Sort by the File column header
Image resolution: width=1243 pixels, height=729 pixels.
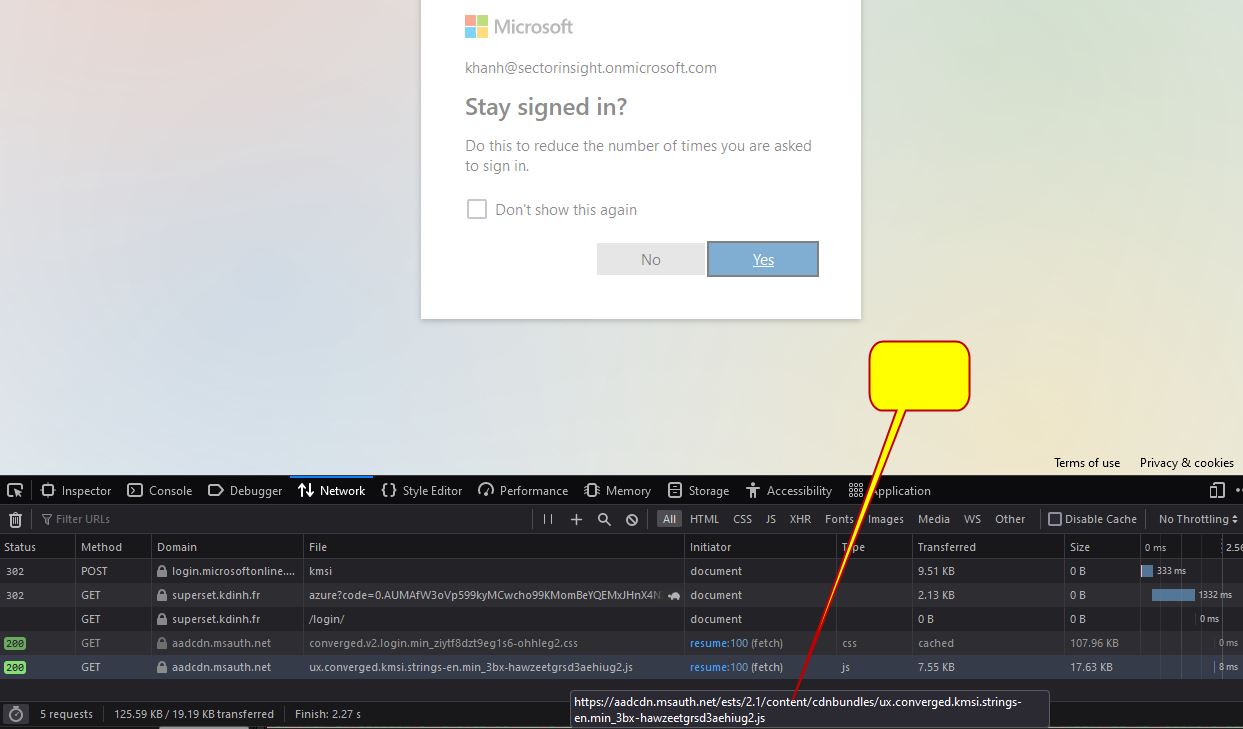(x=495, y=547)
